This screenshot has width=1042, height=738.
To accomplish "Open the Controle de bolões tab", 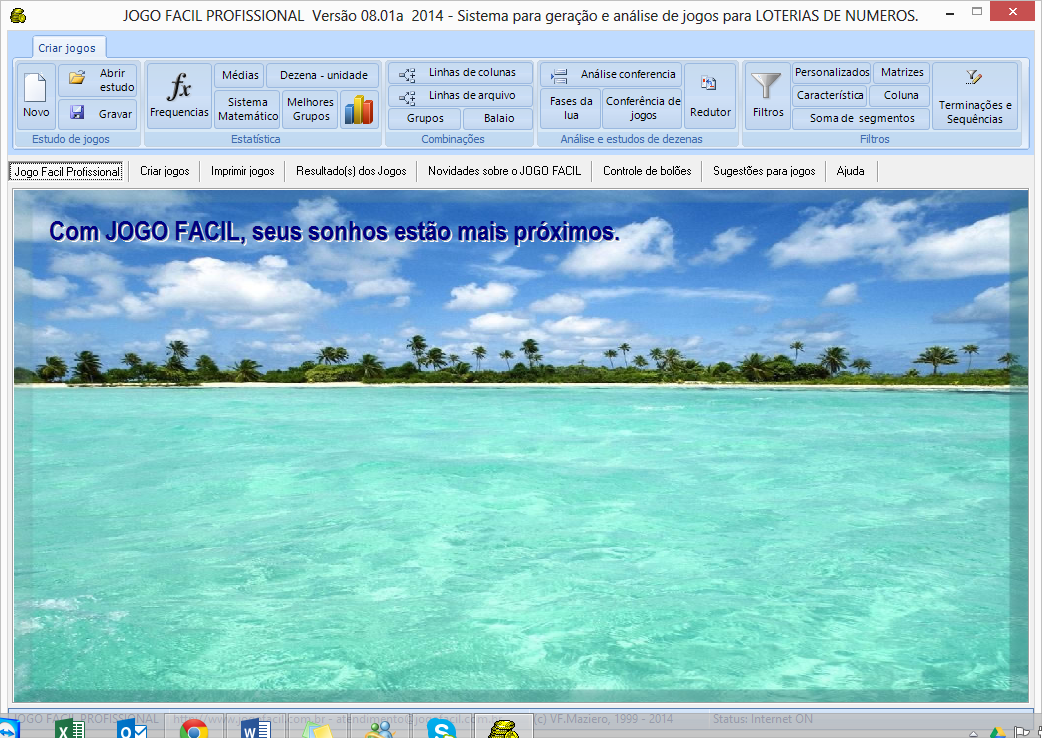I will (x=647, y=171).
